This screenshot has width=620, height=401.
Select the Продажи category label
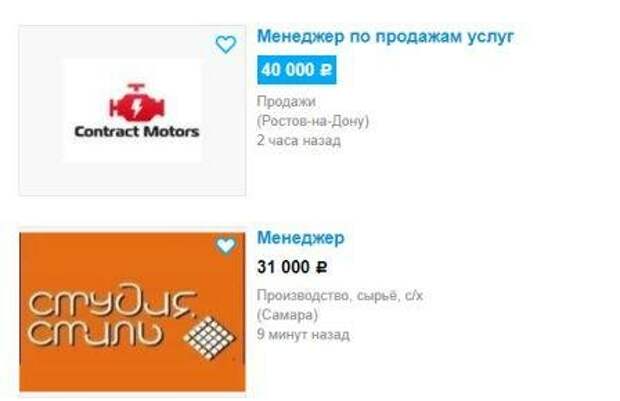click(286, 101)
